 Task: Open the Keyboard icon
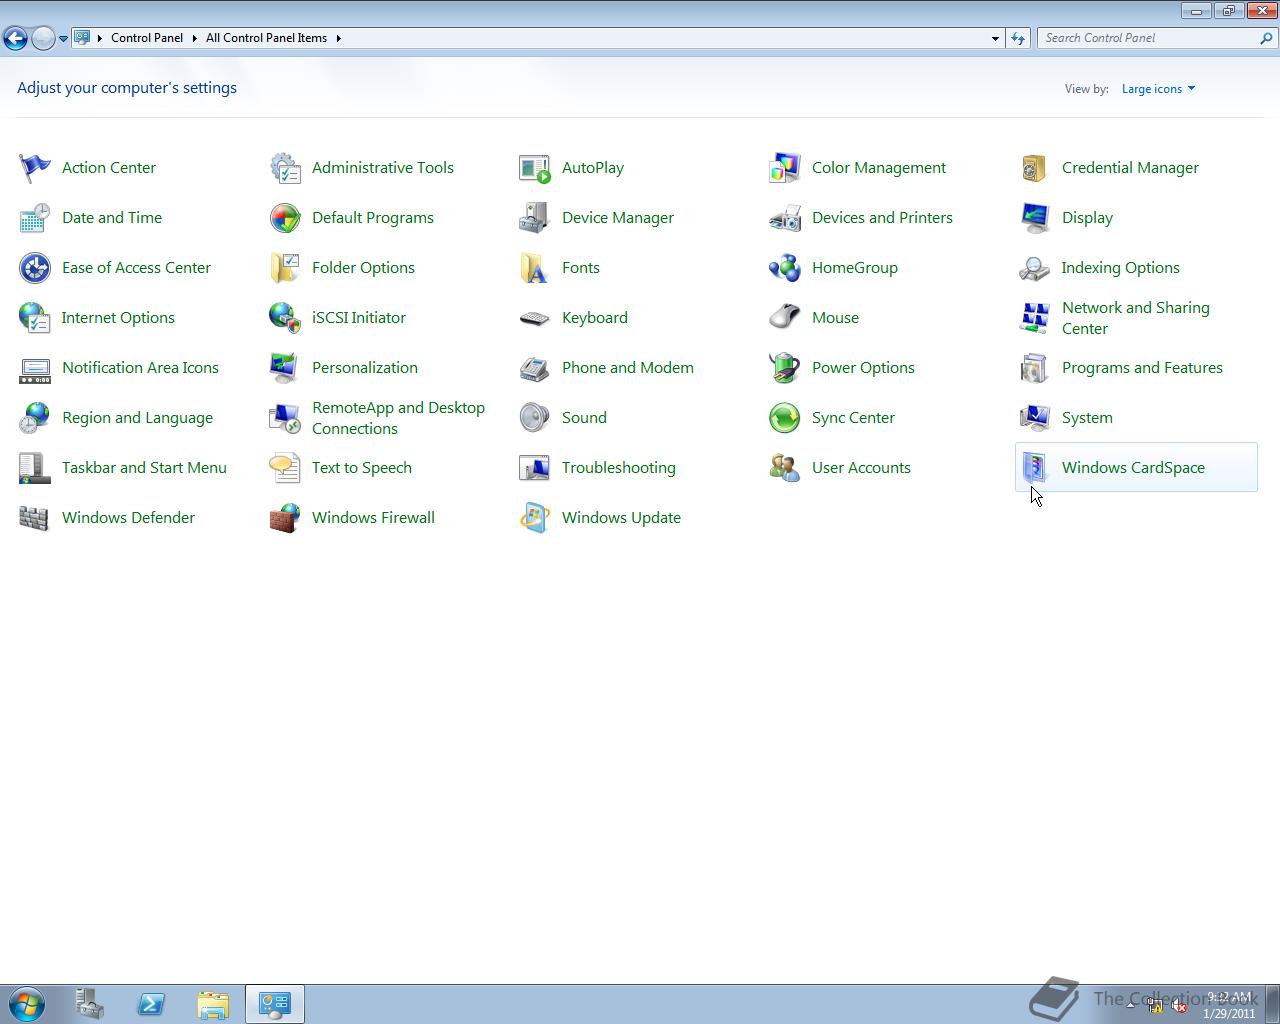click(x=535, y=318)
